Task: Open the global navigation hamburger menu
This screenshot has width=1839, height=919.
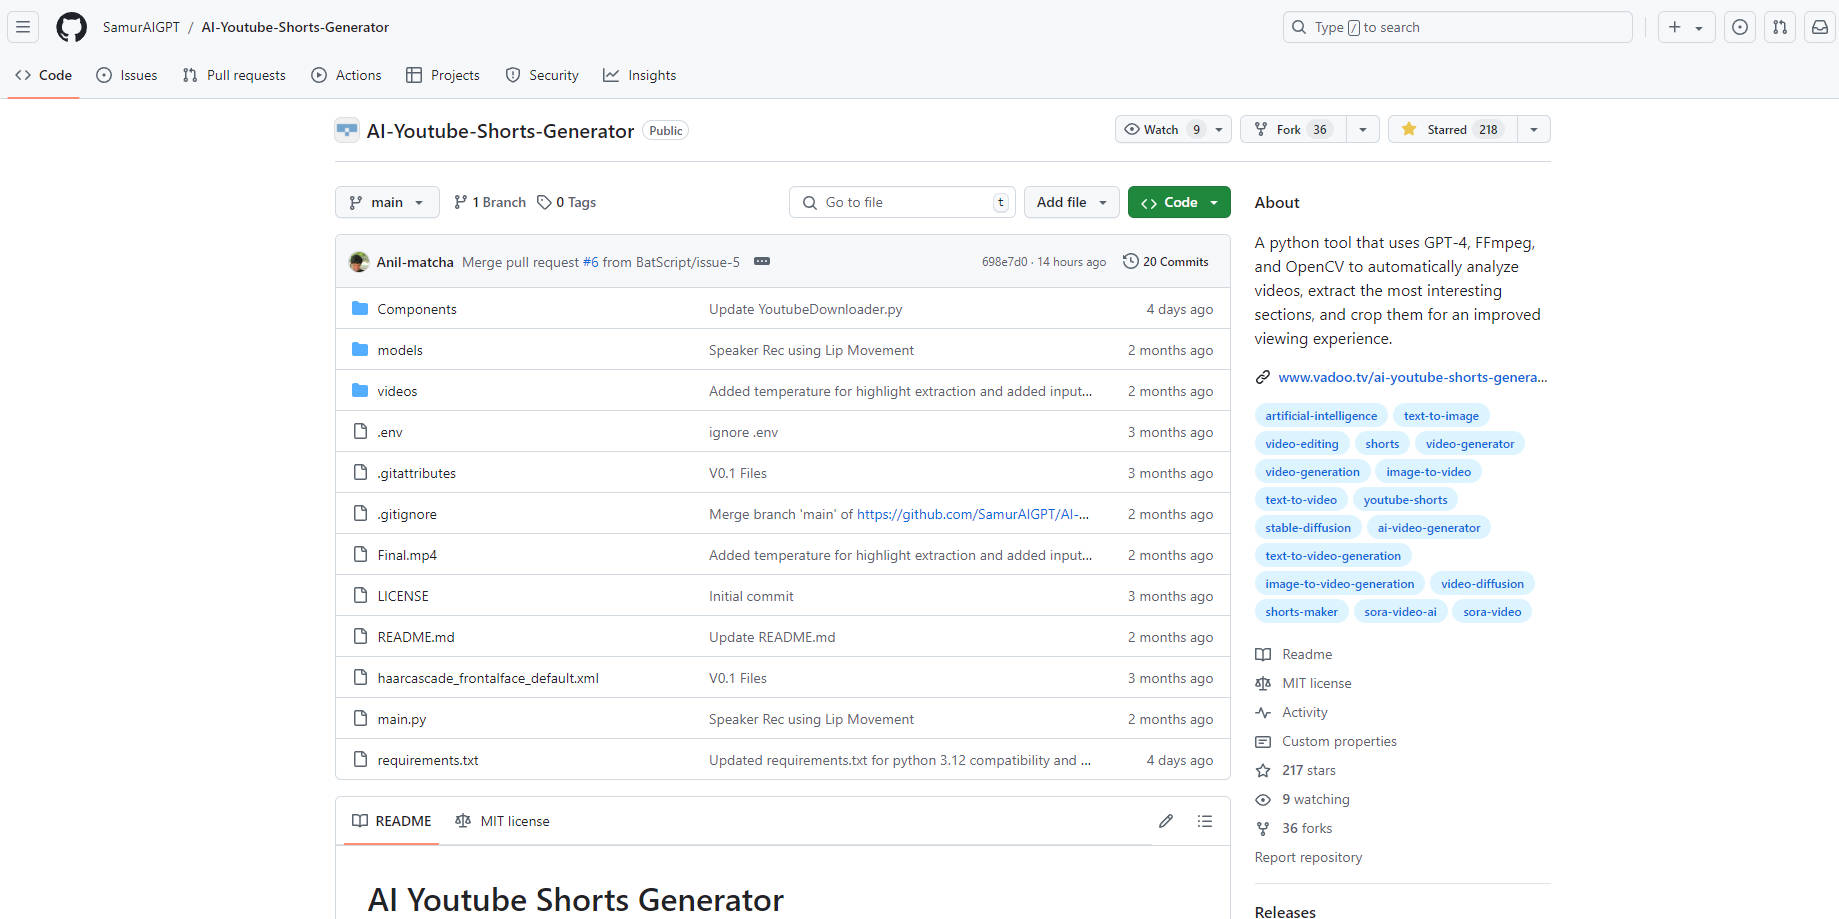Action: pyautogui.click(x=22, y=27)
